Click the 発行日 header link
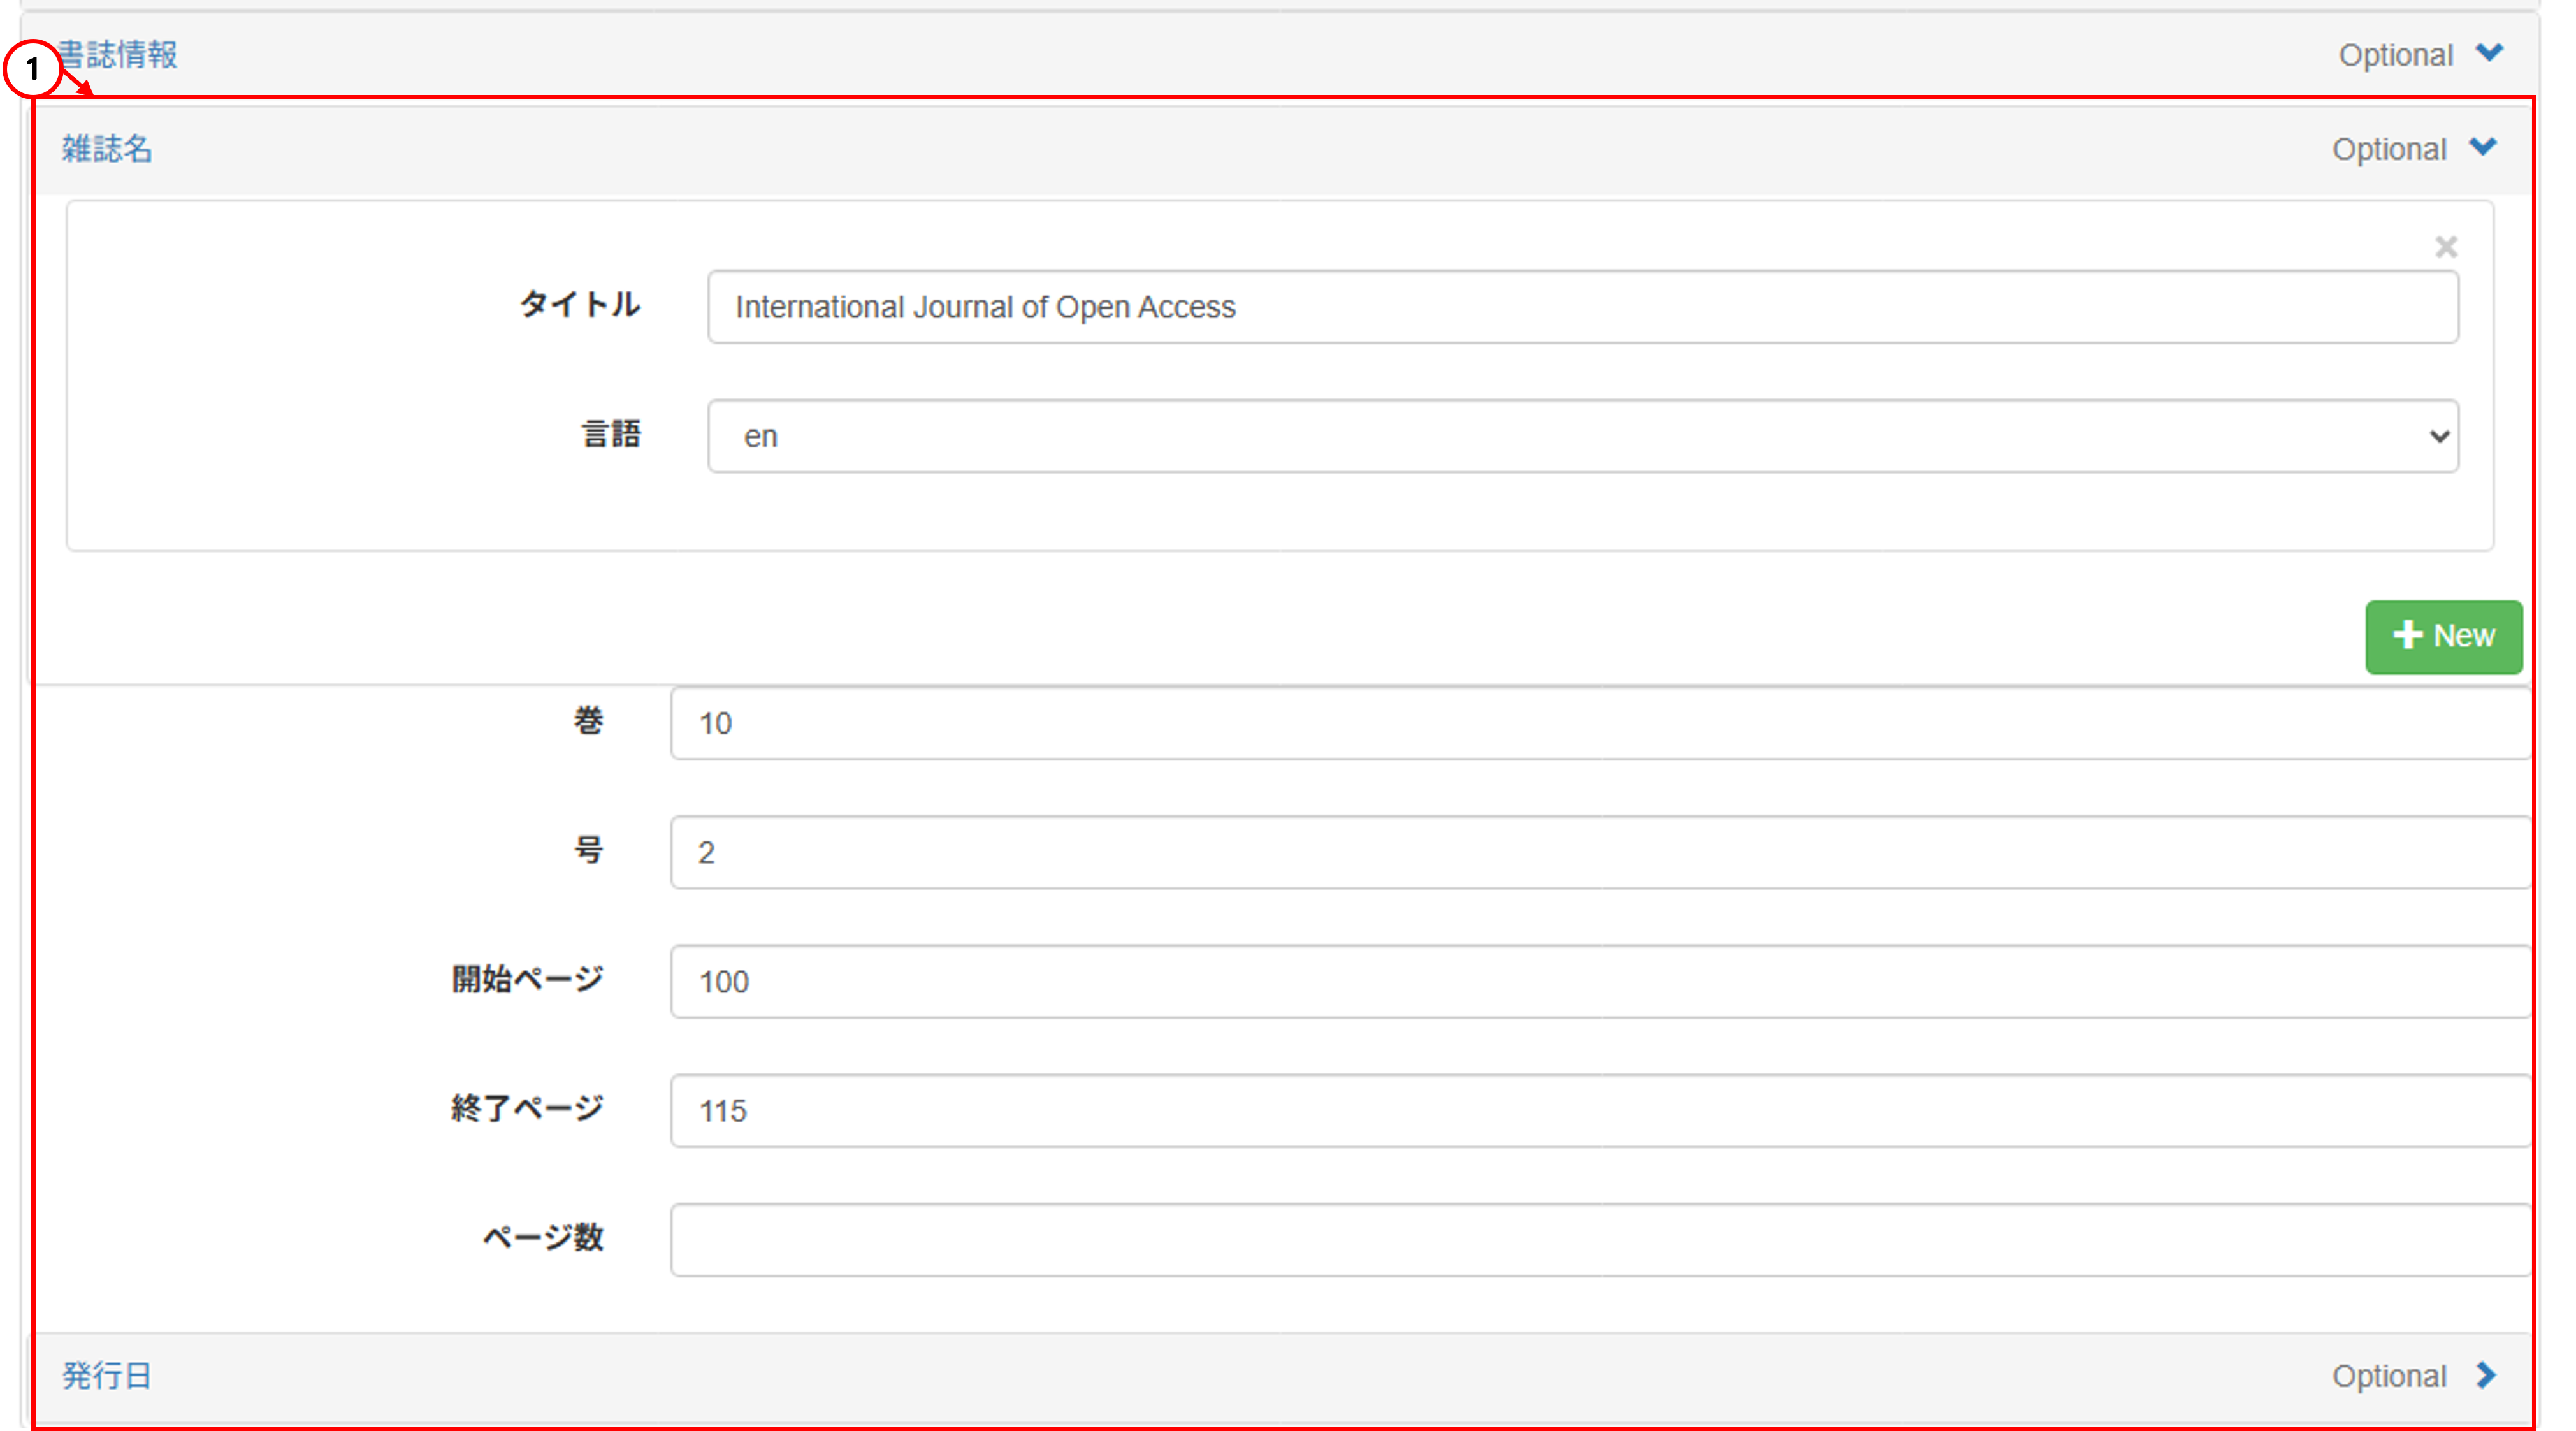The height and width of the screenshot is (1431, 2576). (107, 1376)
